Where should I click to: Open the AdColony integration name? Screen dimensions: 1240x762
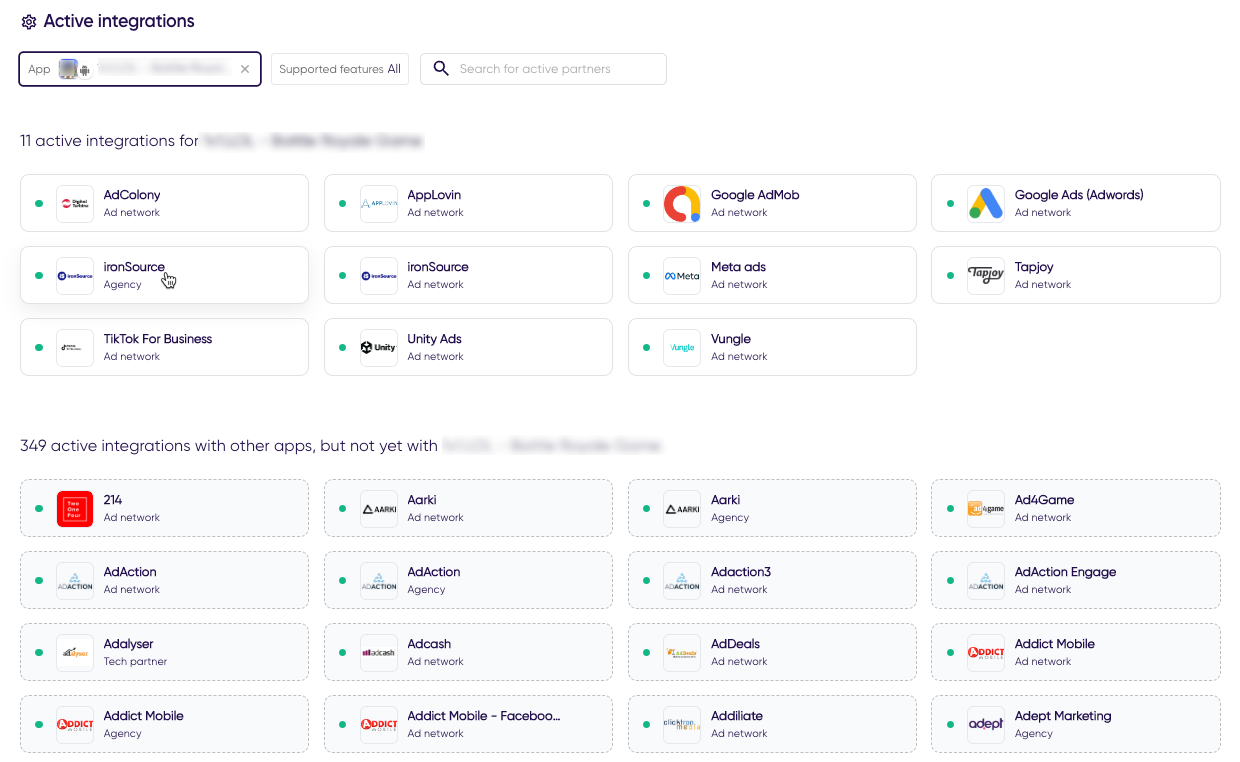132,195
